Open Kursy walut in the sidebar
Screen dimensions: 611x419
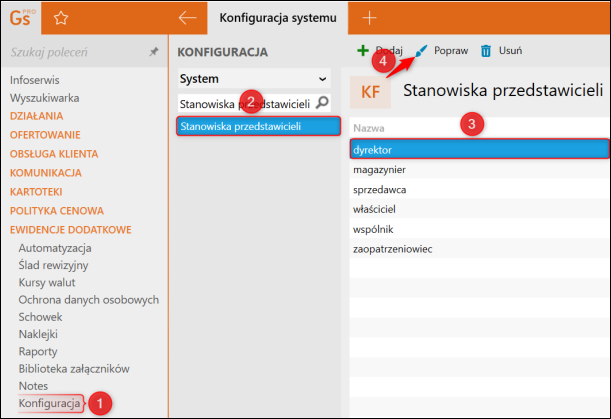(47, 282)
